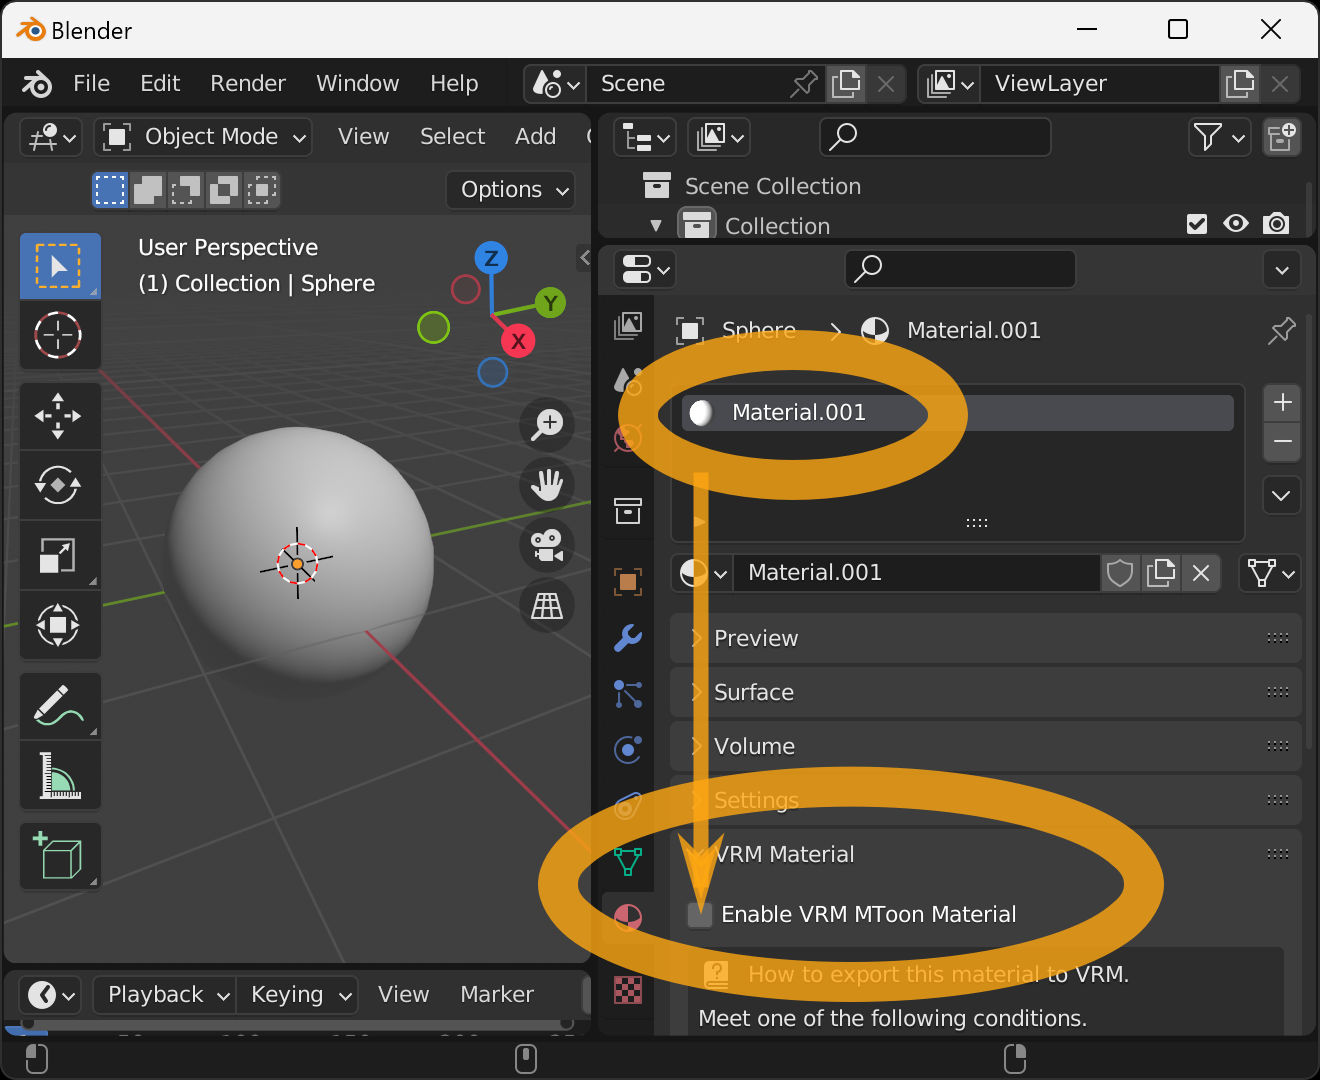Open the Texture properties checker tab
The width and height of the screenshot is (1320, 1080).
pyautogui.click(x=628, y=990)
